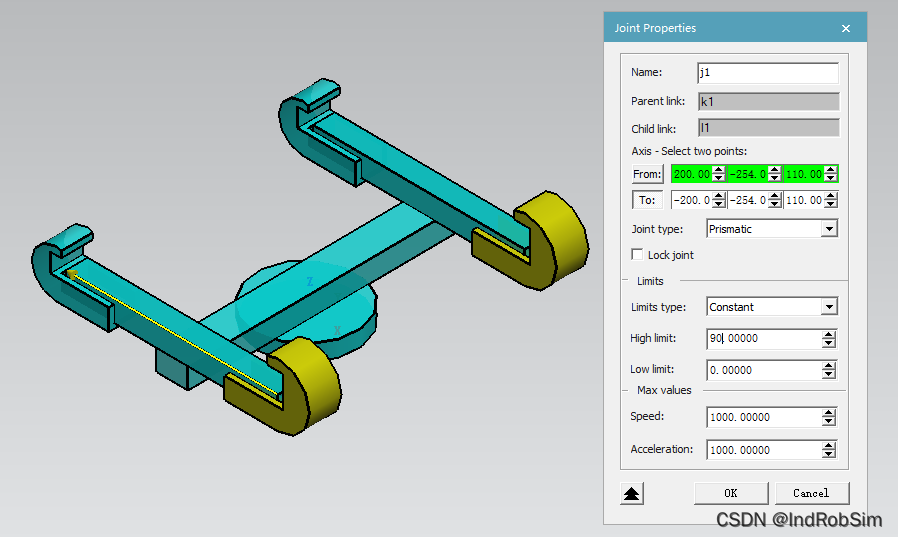The image size is (898, 537).
Task: Click the Acceleration value field
Action: click(x=765, y=450)
